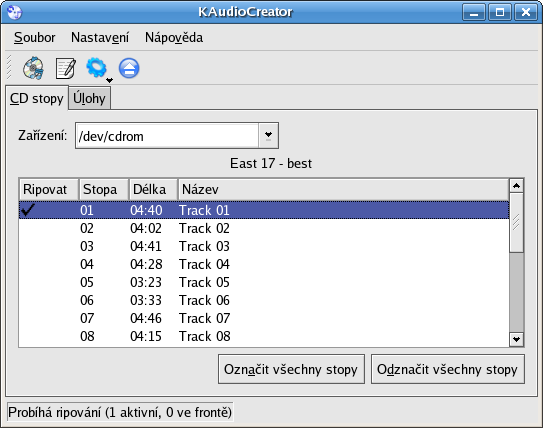Switch to the Úlohy tab
Image resolution: width=543 pixels, height=428 pixels.
[89, 98]
